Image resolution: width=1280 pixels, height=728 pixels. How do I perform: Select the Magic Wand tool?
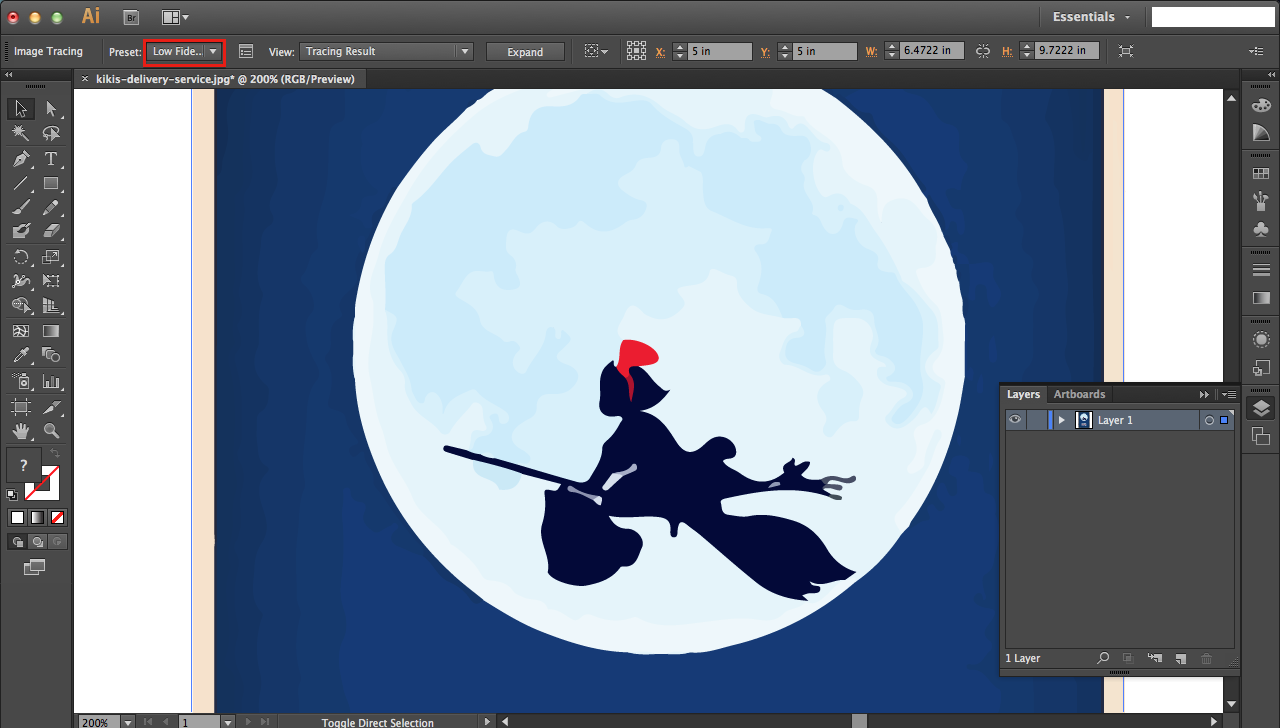tap(21, 134)
